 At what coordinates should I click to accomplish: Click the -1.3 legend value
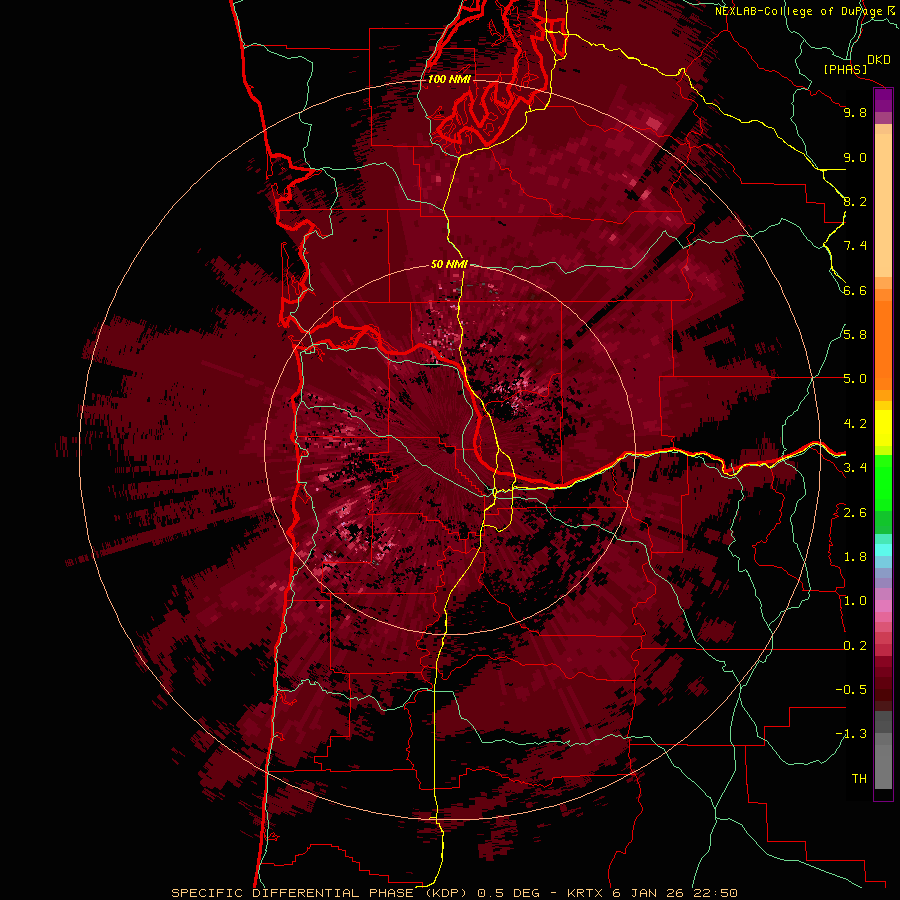coord(851,734)
